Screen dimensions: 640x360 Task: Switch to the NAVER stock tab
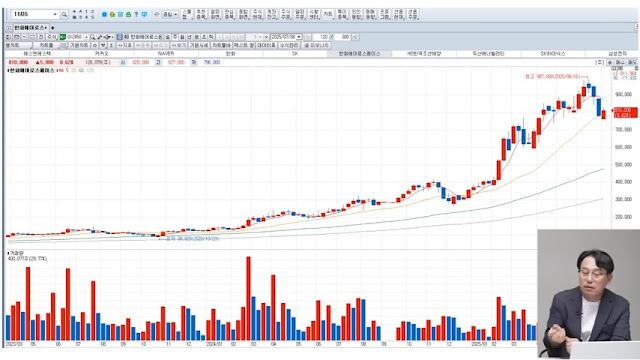166,54
